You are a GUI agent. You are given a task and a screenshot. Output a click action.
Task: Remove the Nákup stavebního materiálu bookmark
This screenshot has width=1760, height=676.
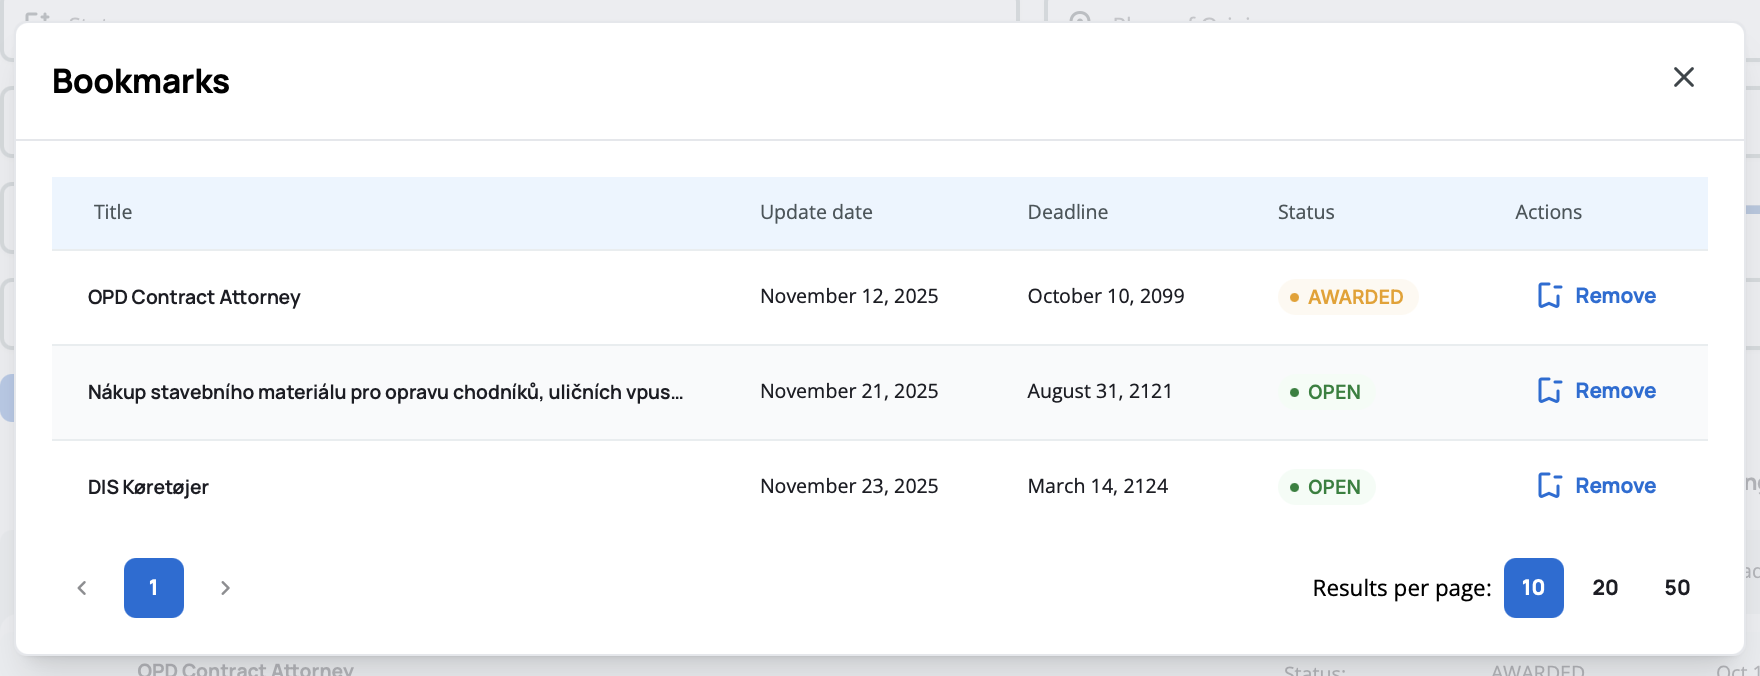pyautogui.click(x=1614, y=391)
